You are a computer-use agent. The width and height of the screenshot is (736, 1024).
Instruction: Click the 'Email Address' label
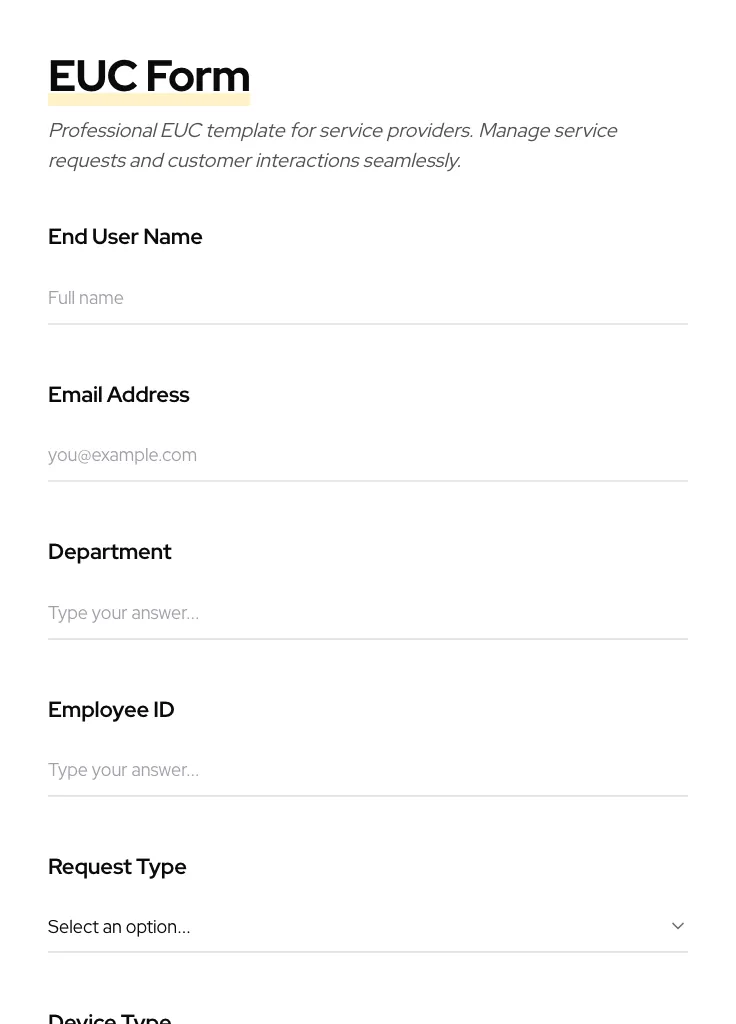coord(118,395)
